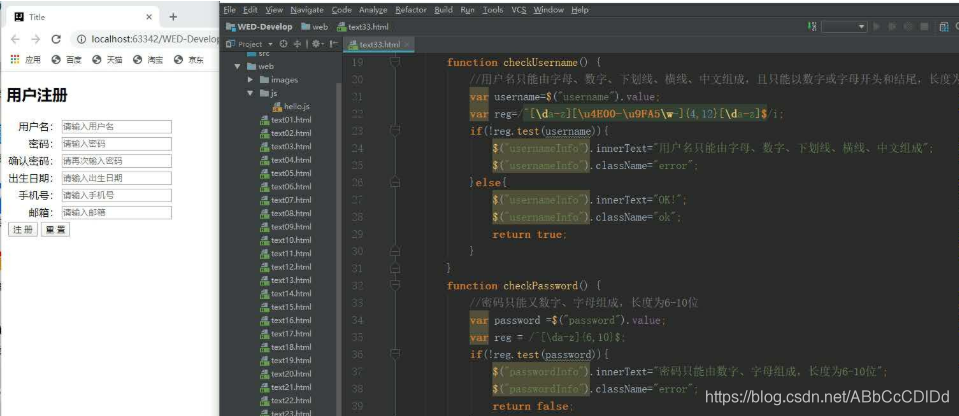Fold the if block at line 23
The width and height of the screenshot is (959, 416).
coord(395,130)
